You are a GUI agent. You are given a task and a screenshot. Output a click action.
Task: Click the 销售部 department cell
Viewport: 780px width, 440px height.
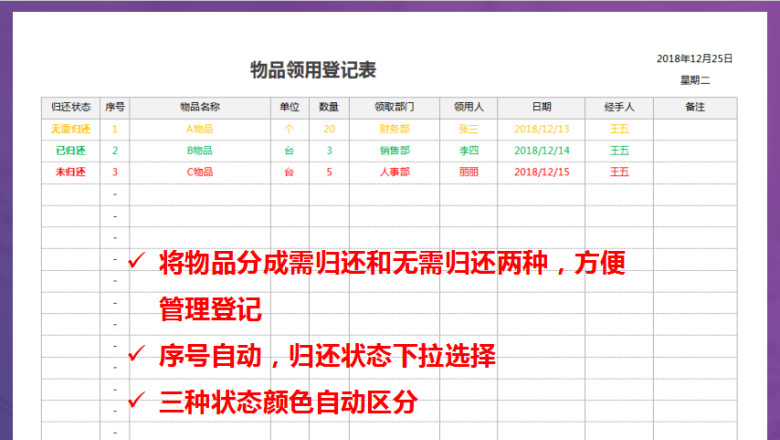[x=394, y=151]
